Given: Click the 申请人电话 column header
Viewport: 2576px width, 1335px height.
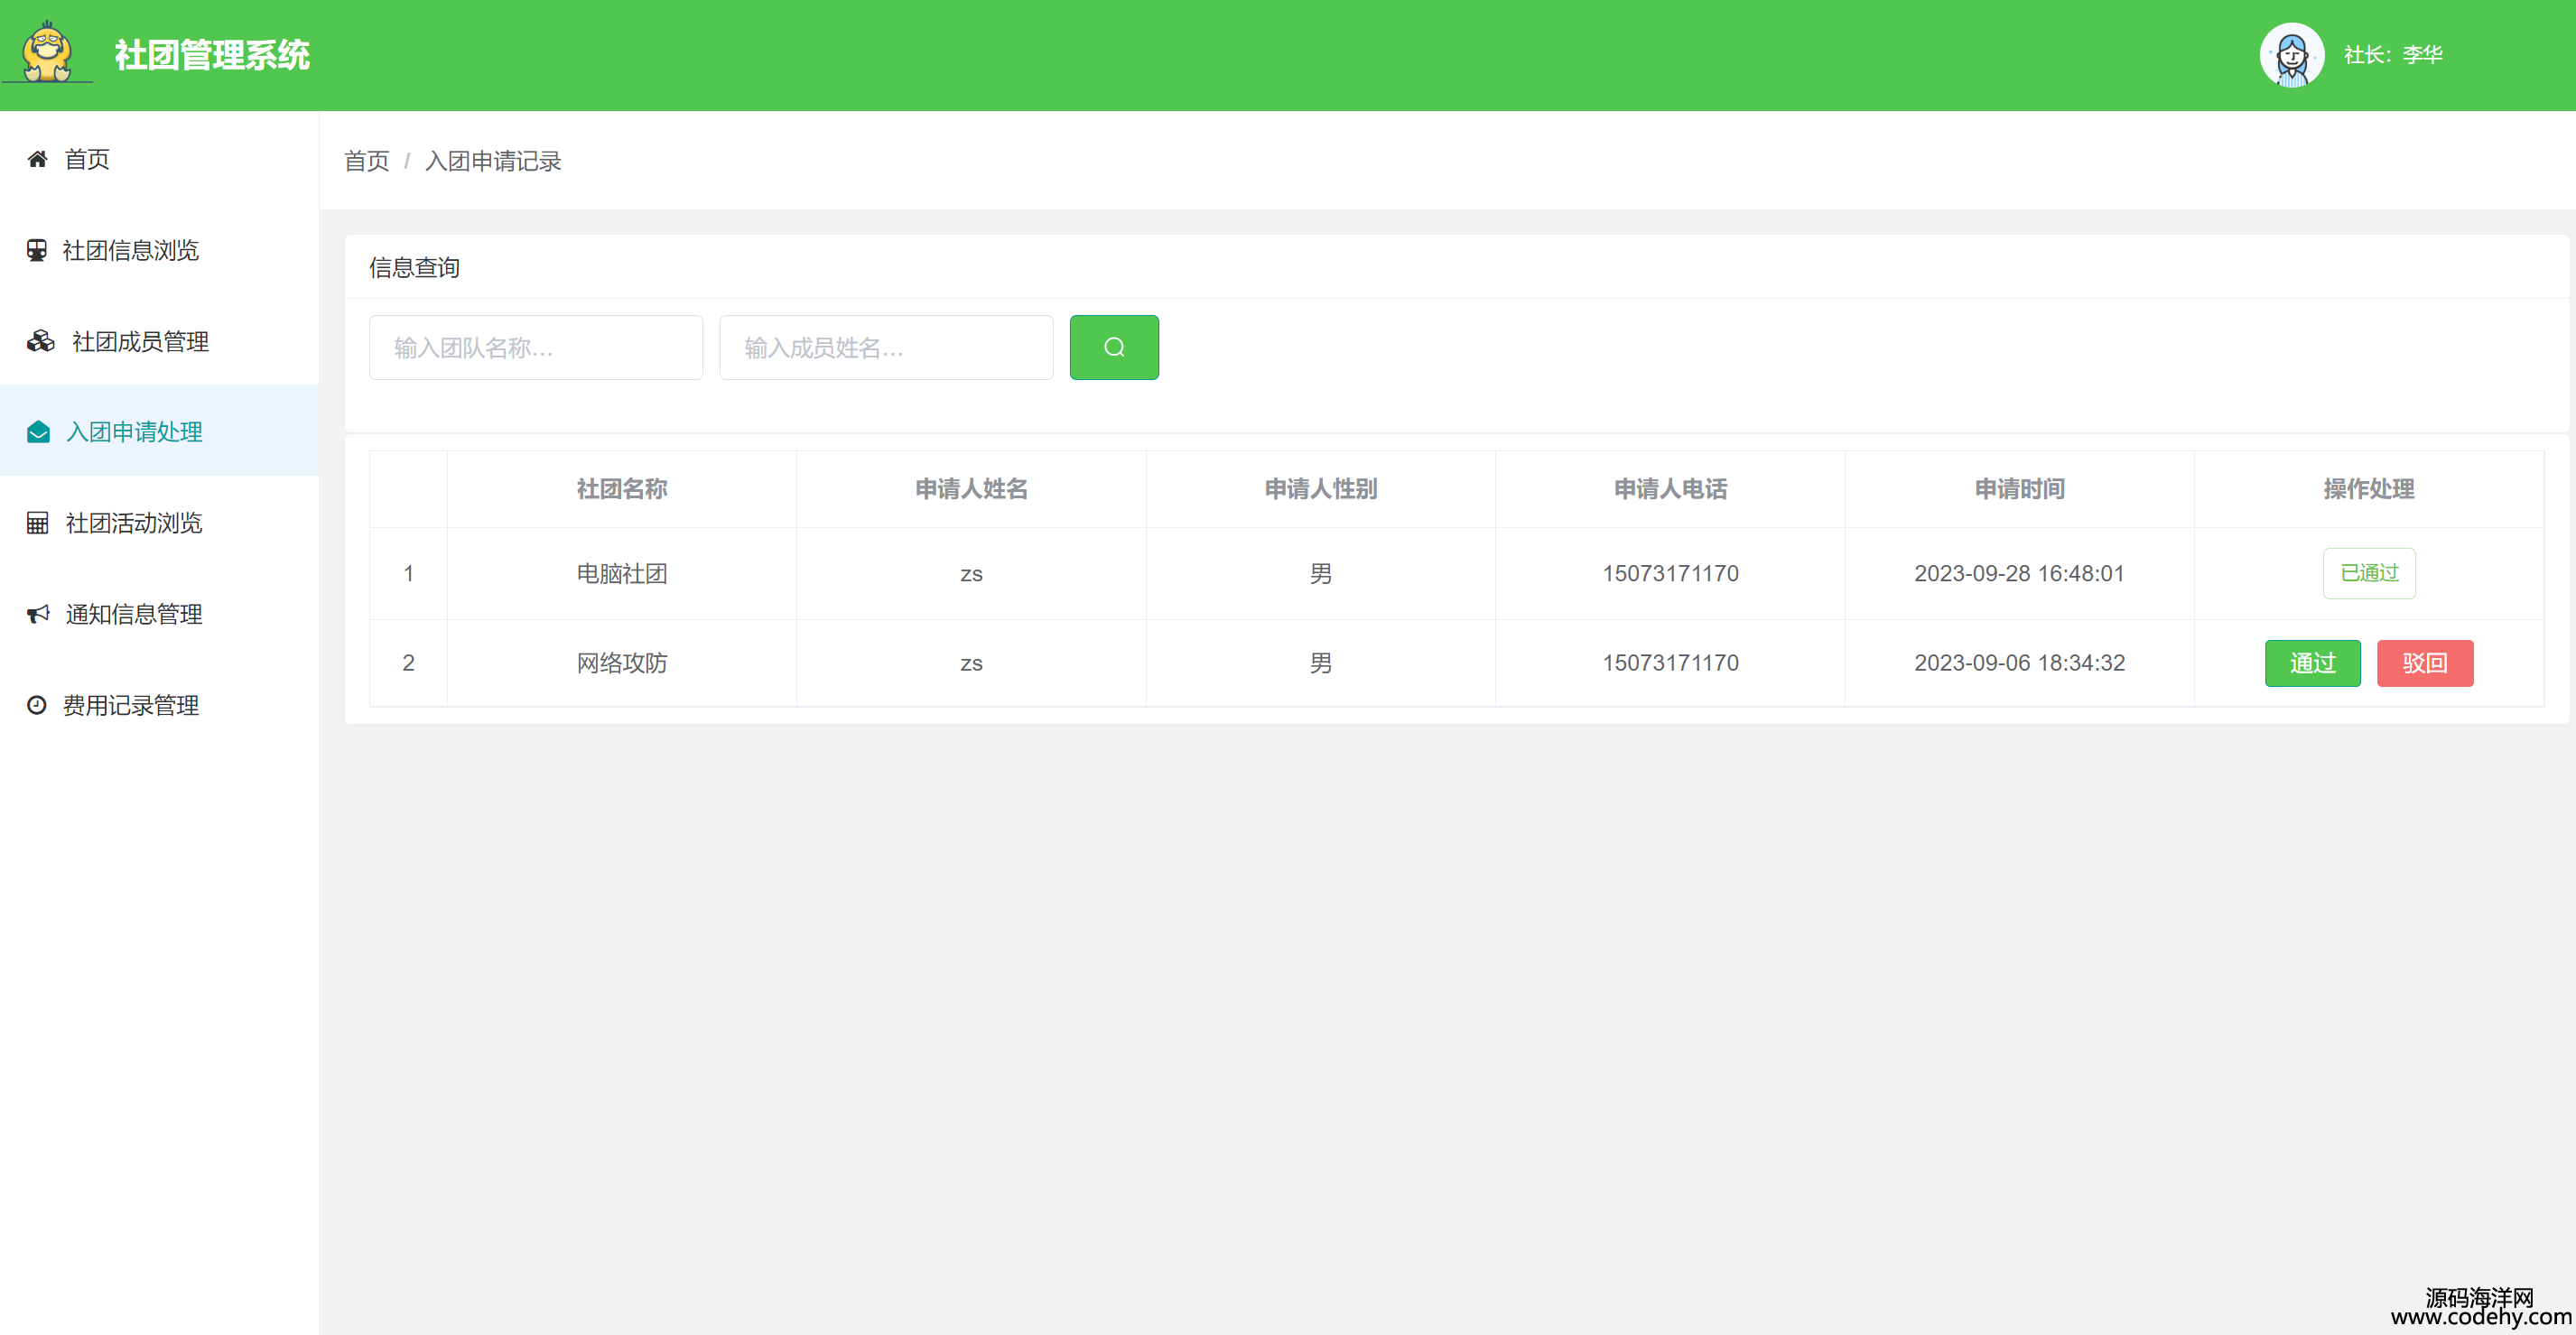Looking at the screenshot, I should pos(1670,489).
